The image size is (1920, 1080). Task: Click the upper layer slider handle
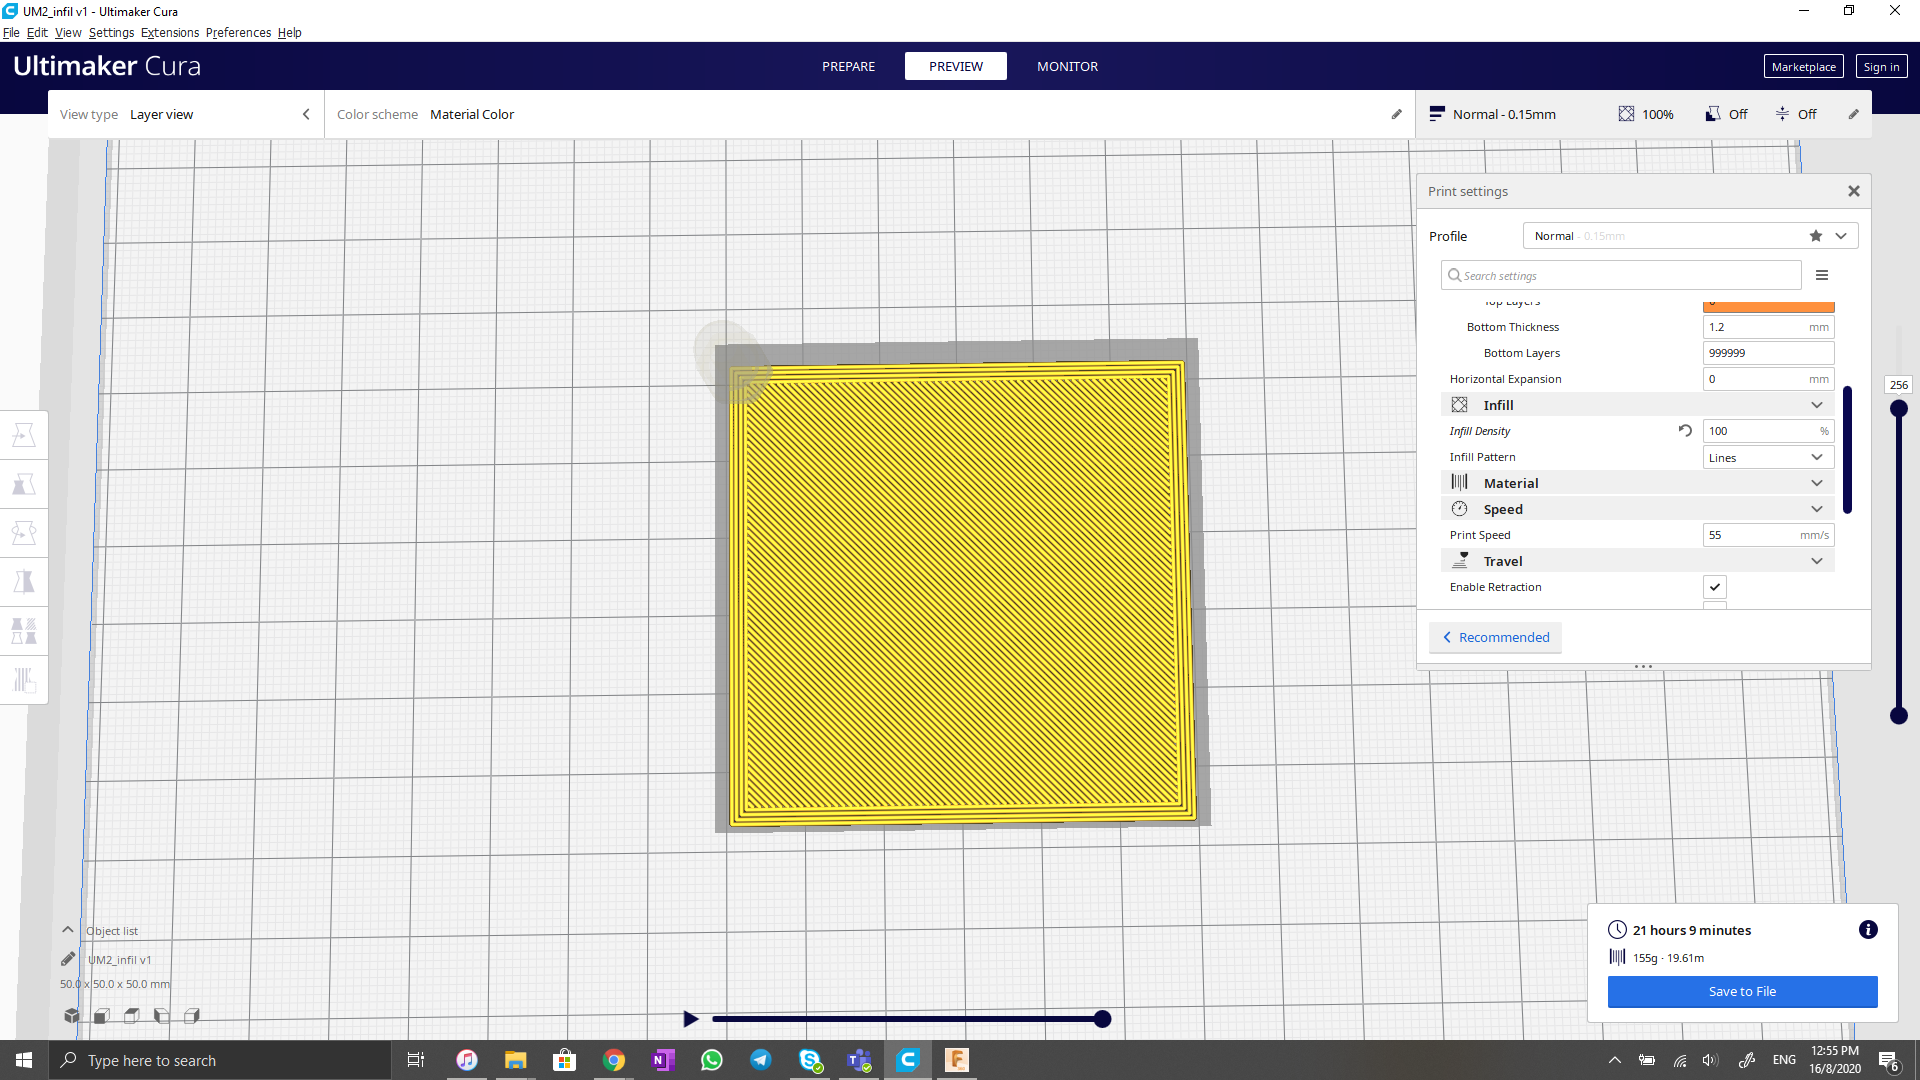1899,409
